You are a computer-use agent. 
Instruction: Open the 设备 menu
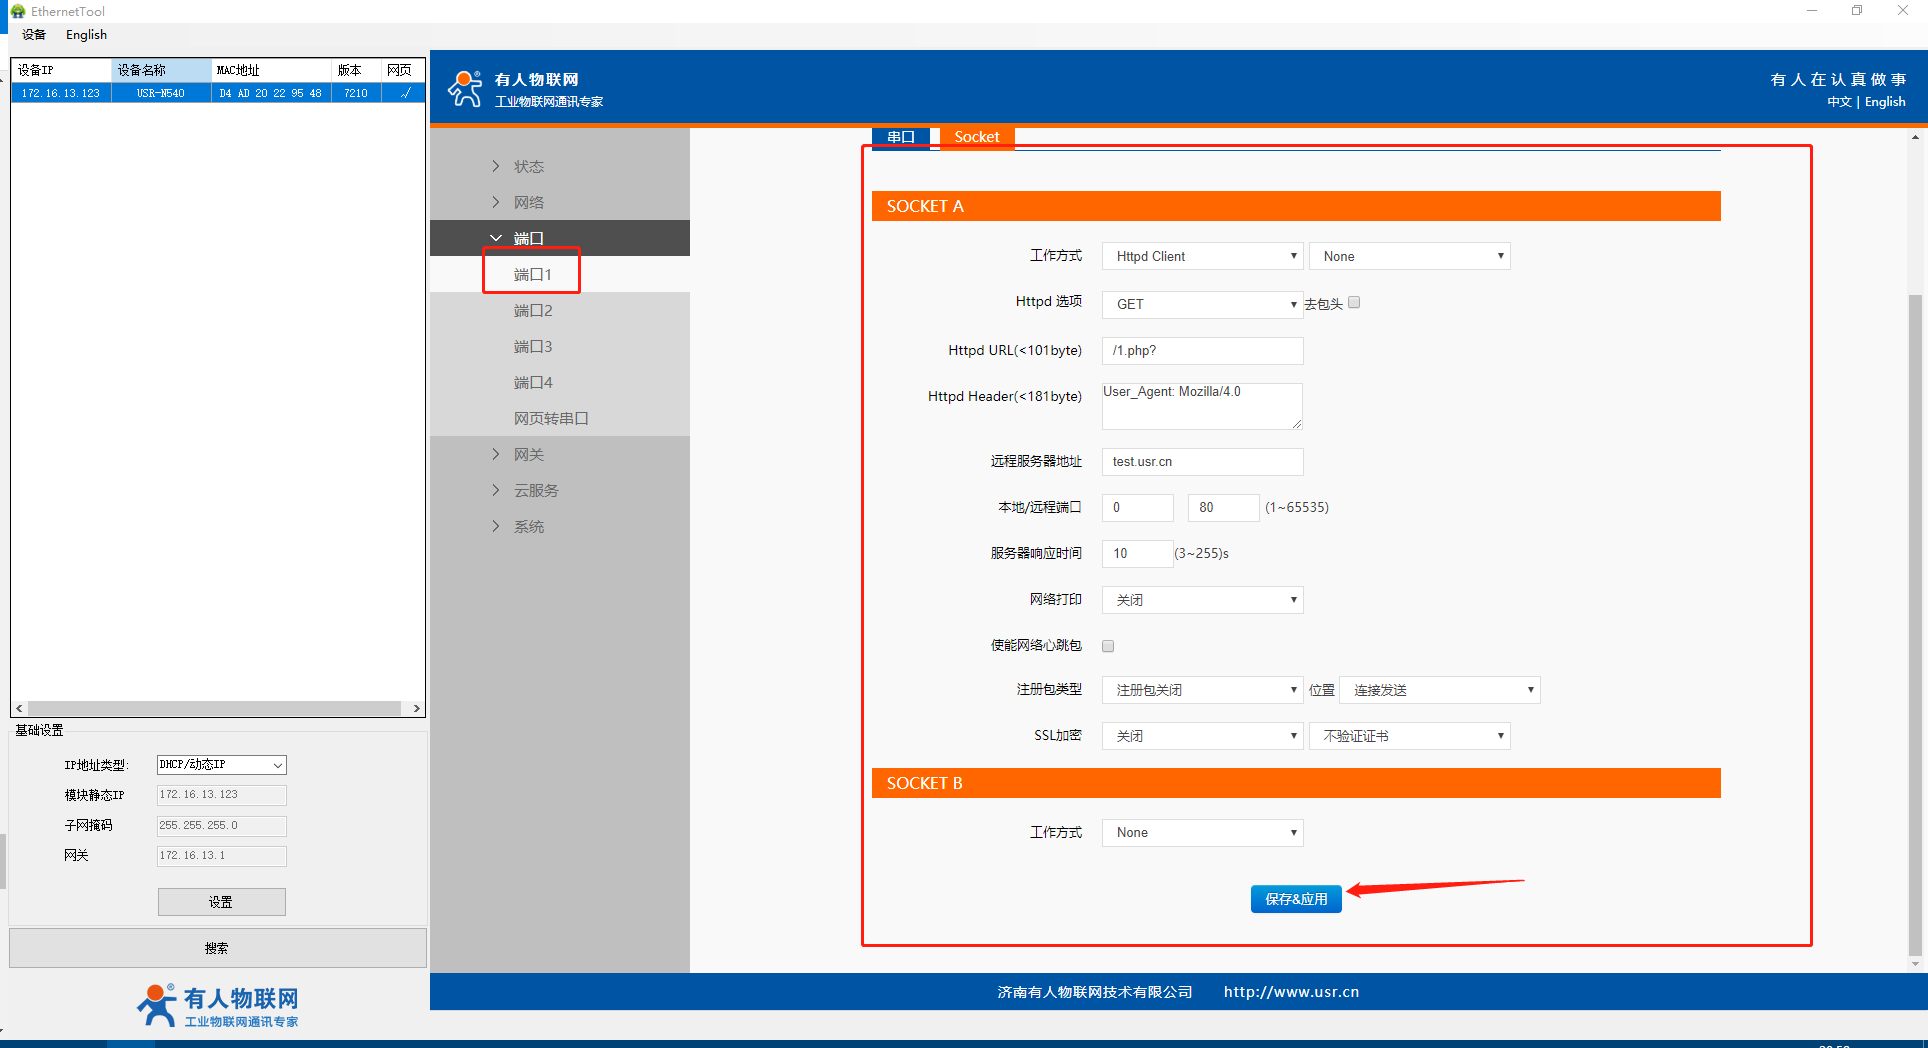(34, 35)
